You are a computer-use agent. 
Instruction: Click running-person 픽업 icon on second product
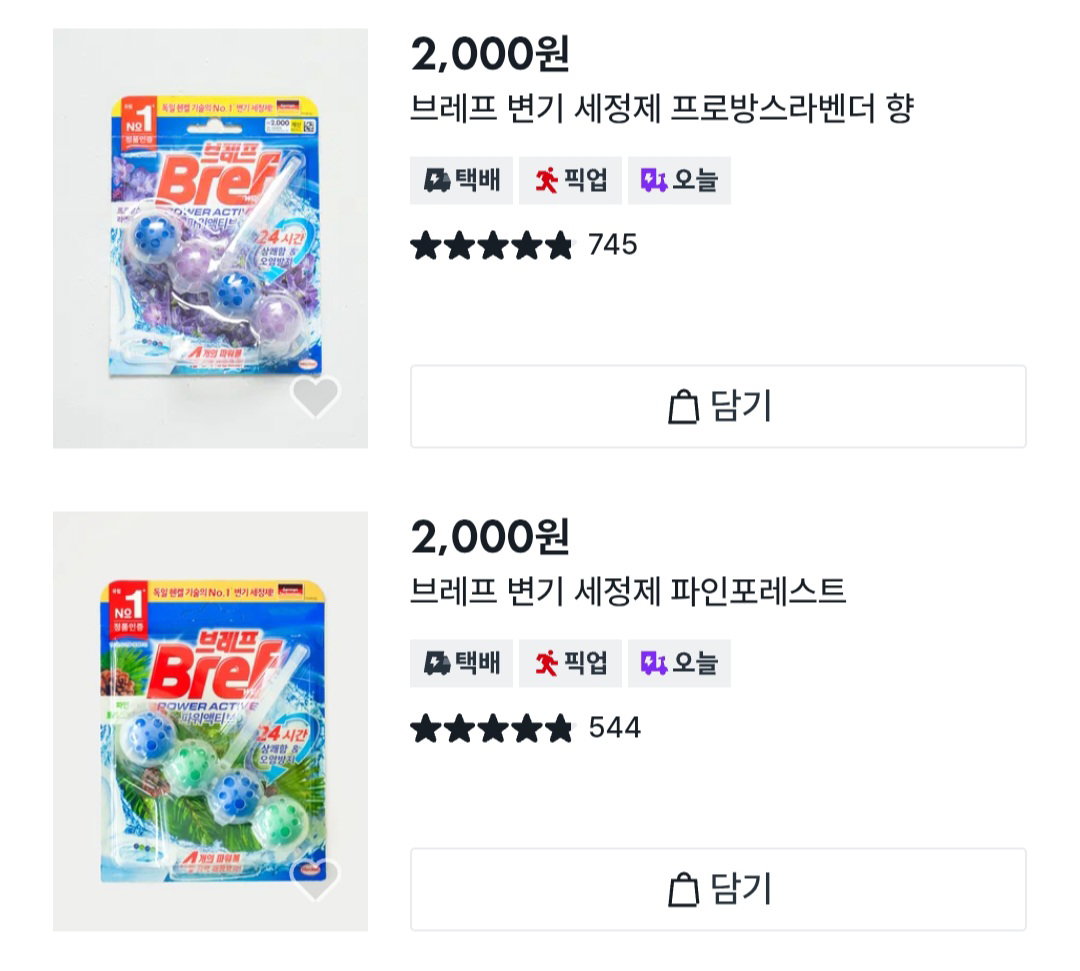(x=546, y=664)
